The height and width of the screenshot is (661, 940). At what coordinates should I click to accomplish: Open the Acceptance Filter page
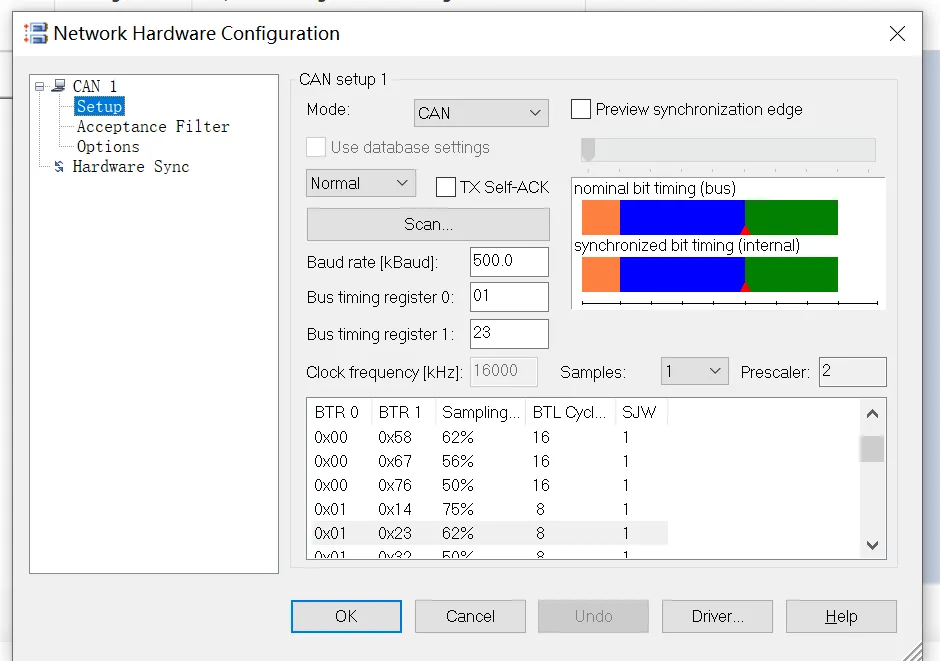pos(153,126)
